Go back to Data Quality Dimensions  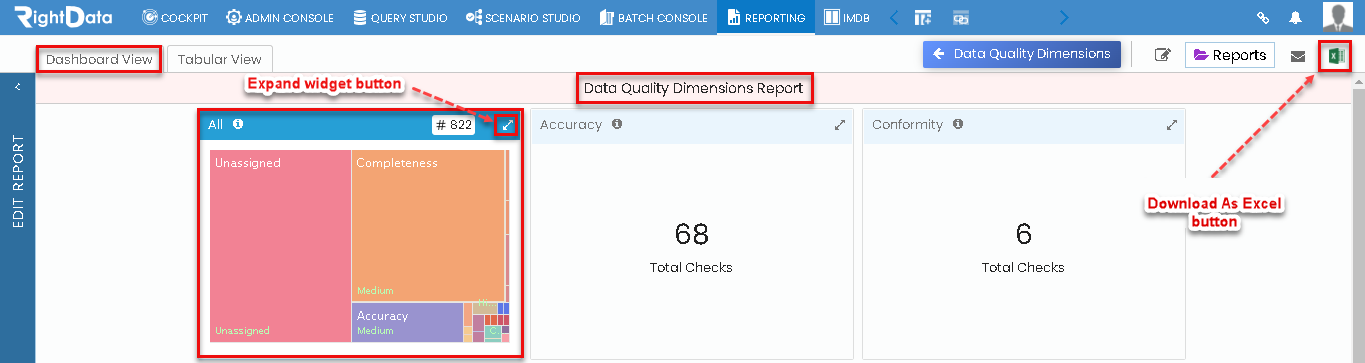click(x=1021, y=54)
